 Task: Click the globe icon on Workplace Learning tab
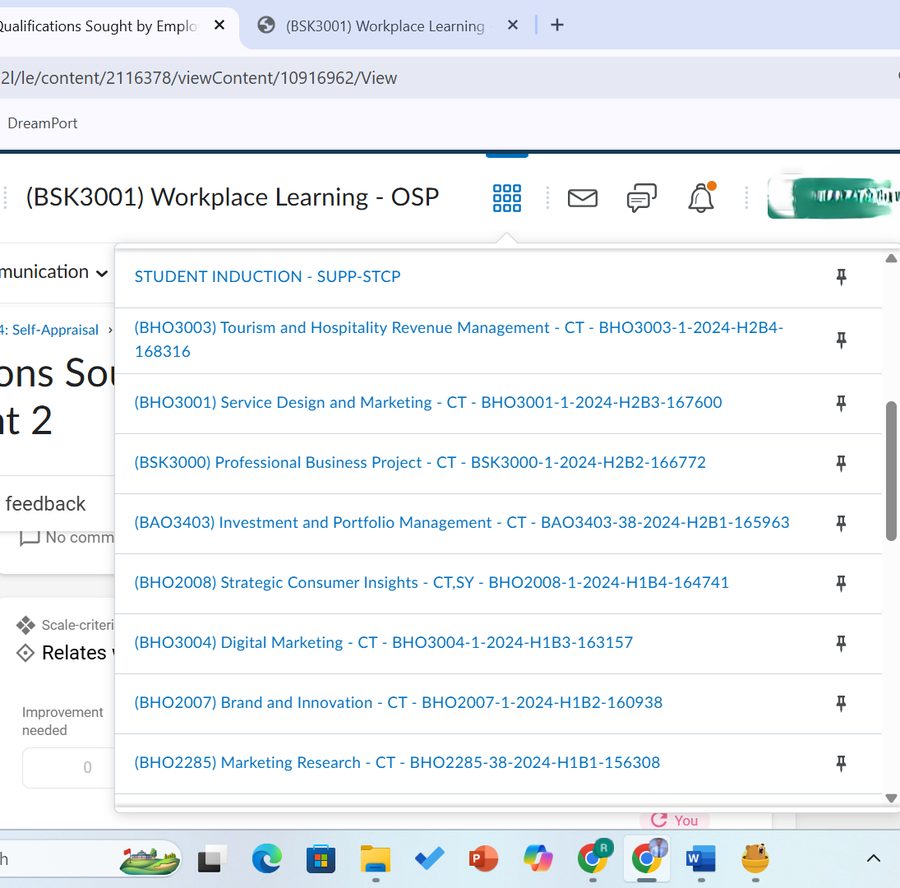pos(266,25)
